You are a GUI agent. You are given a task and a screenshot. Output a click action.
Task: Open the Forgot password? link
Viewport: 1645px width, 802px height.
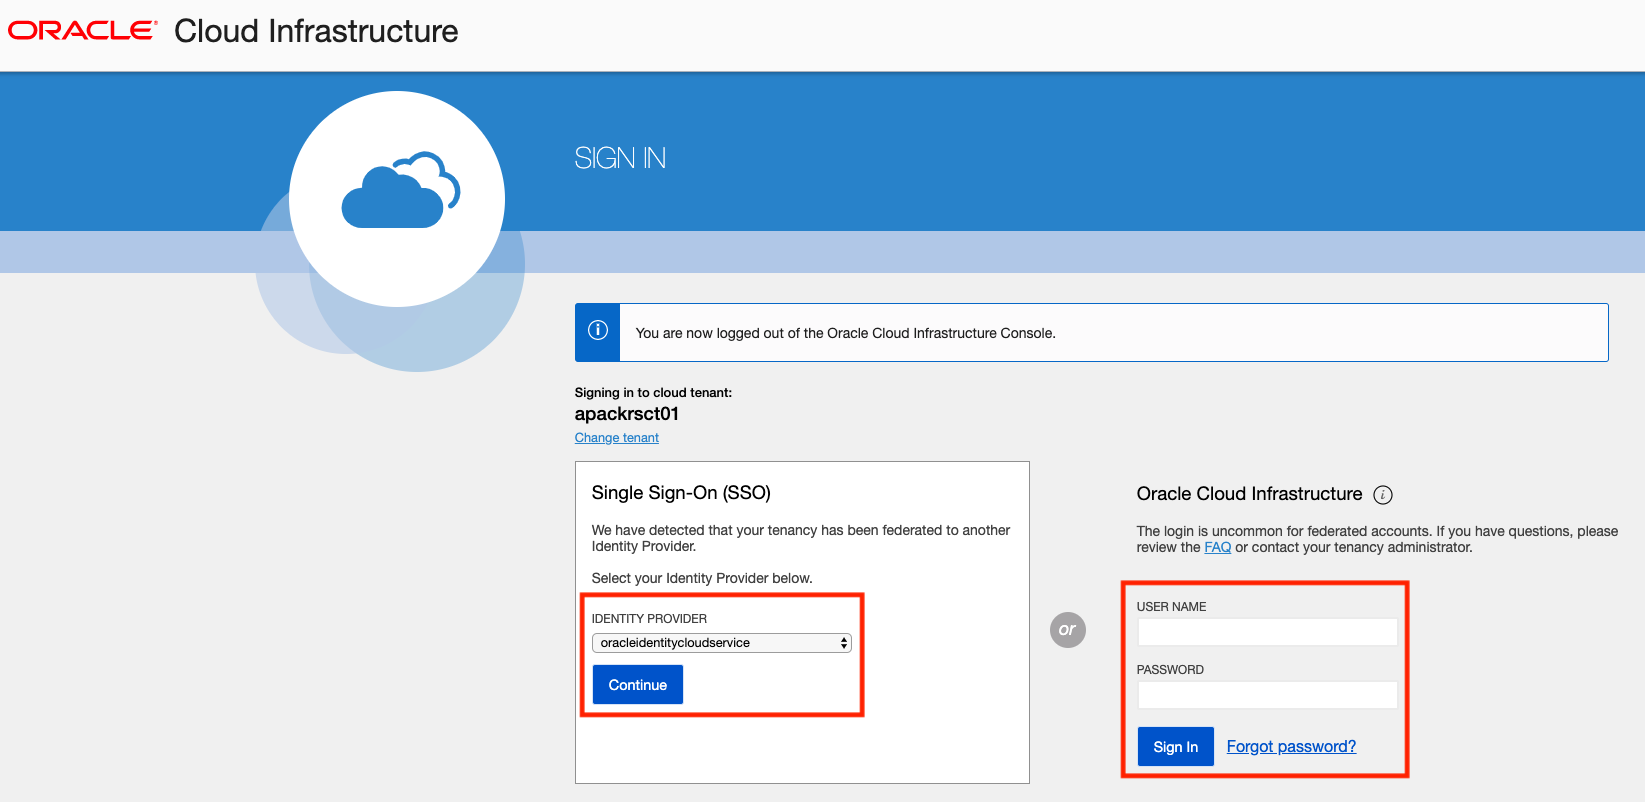click(1291, 747)
